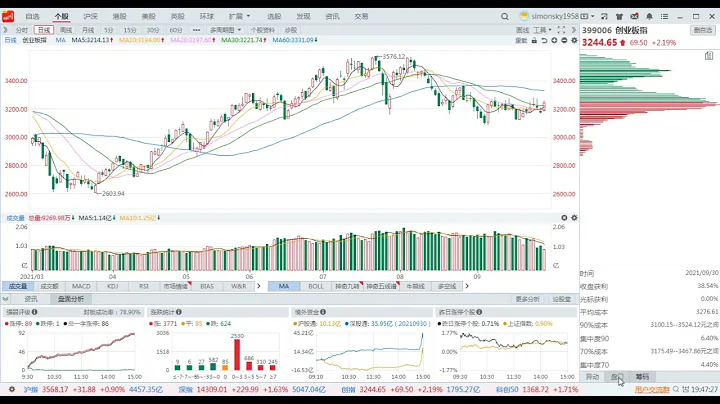Click the 画线 drawing button

522,30
